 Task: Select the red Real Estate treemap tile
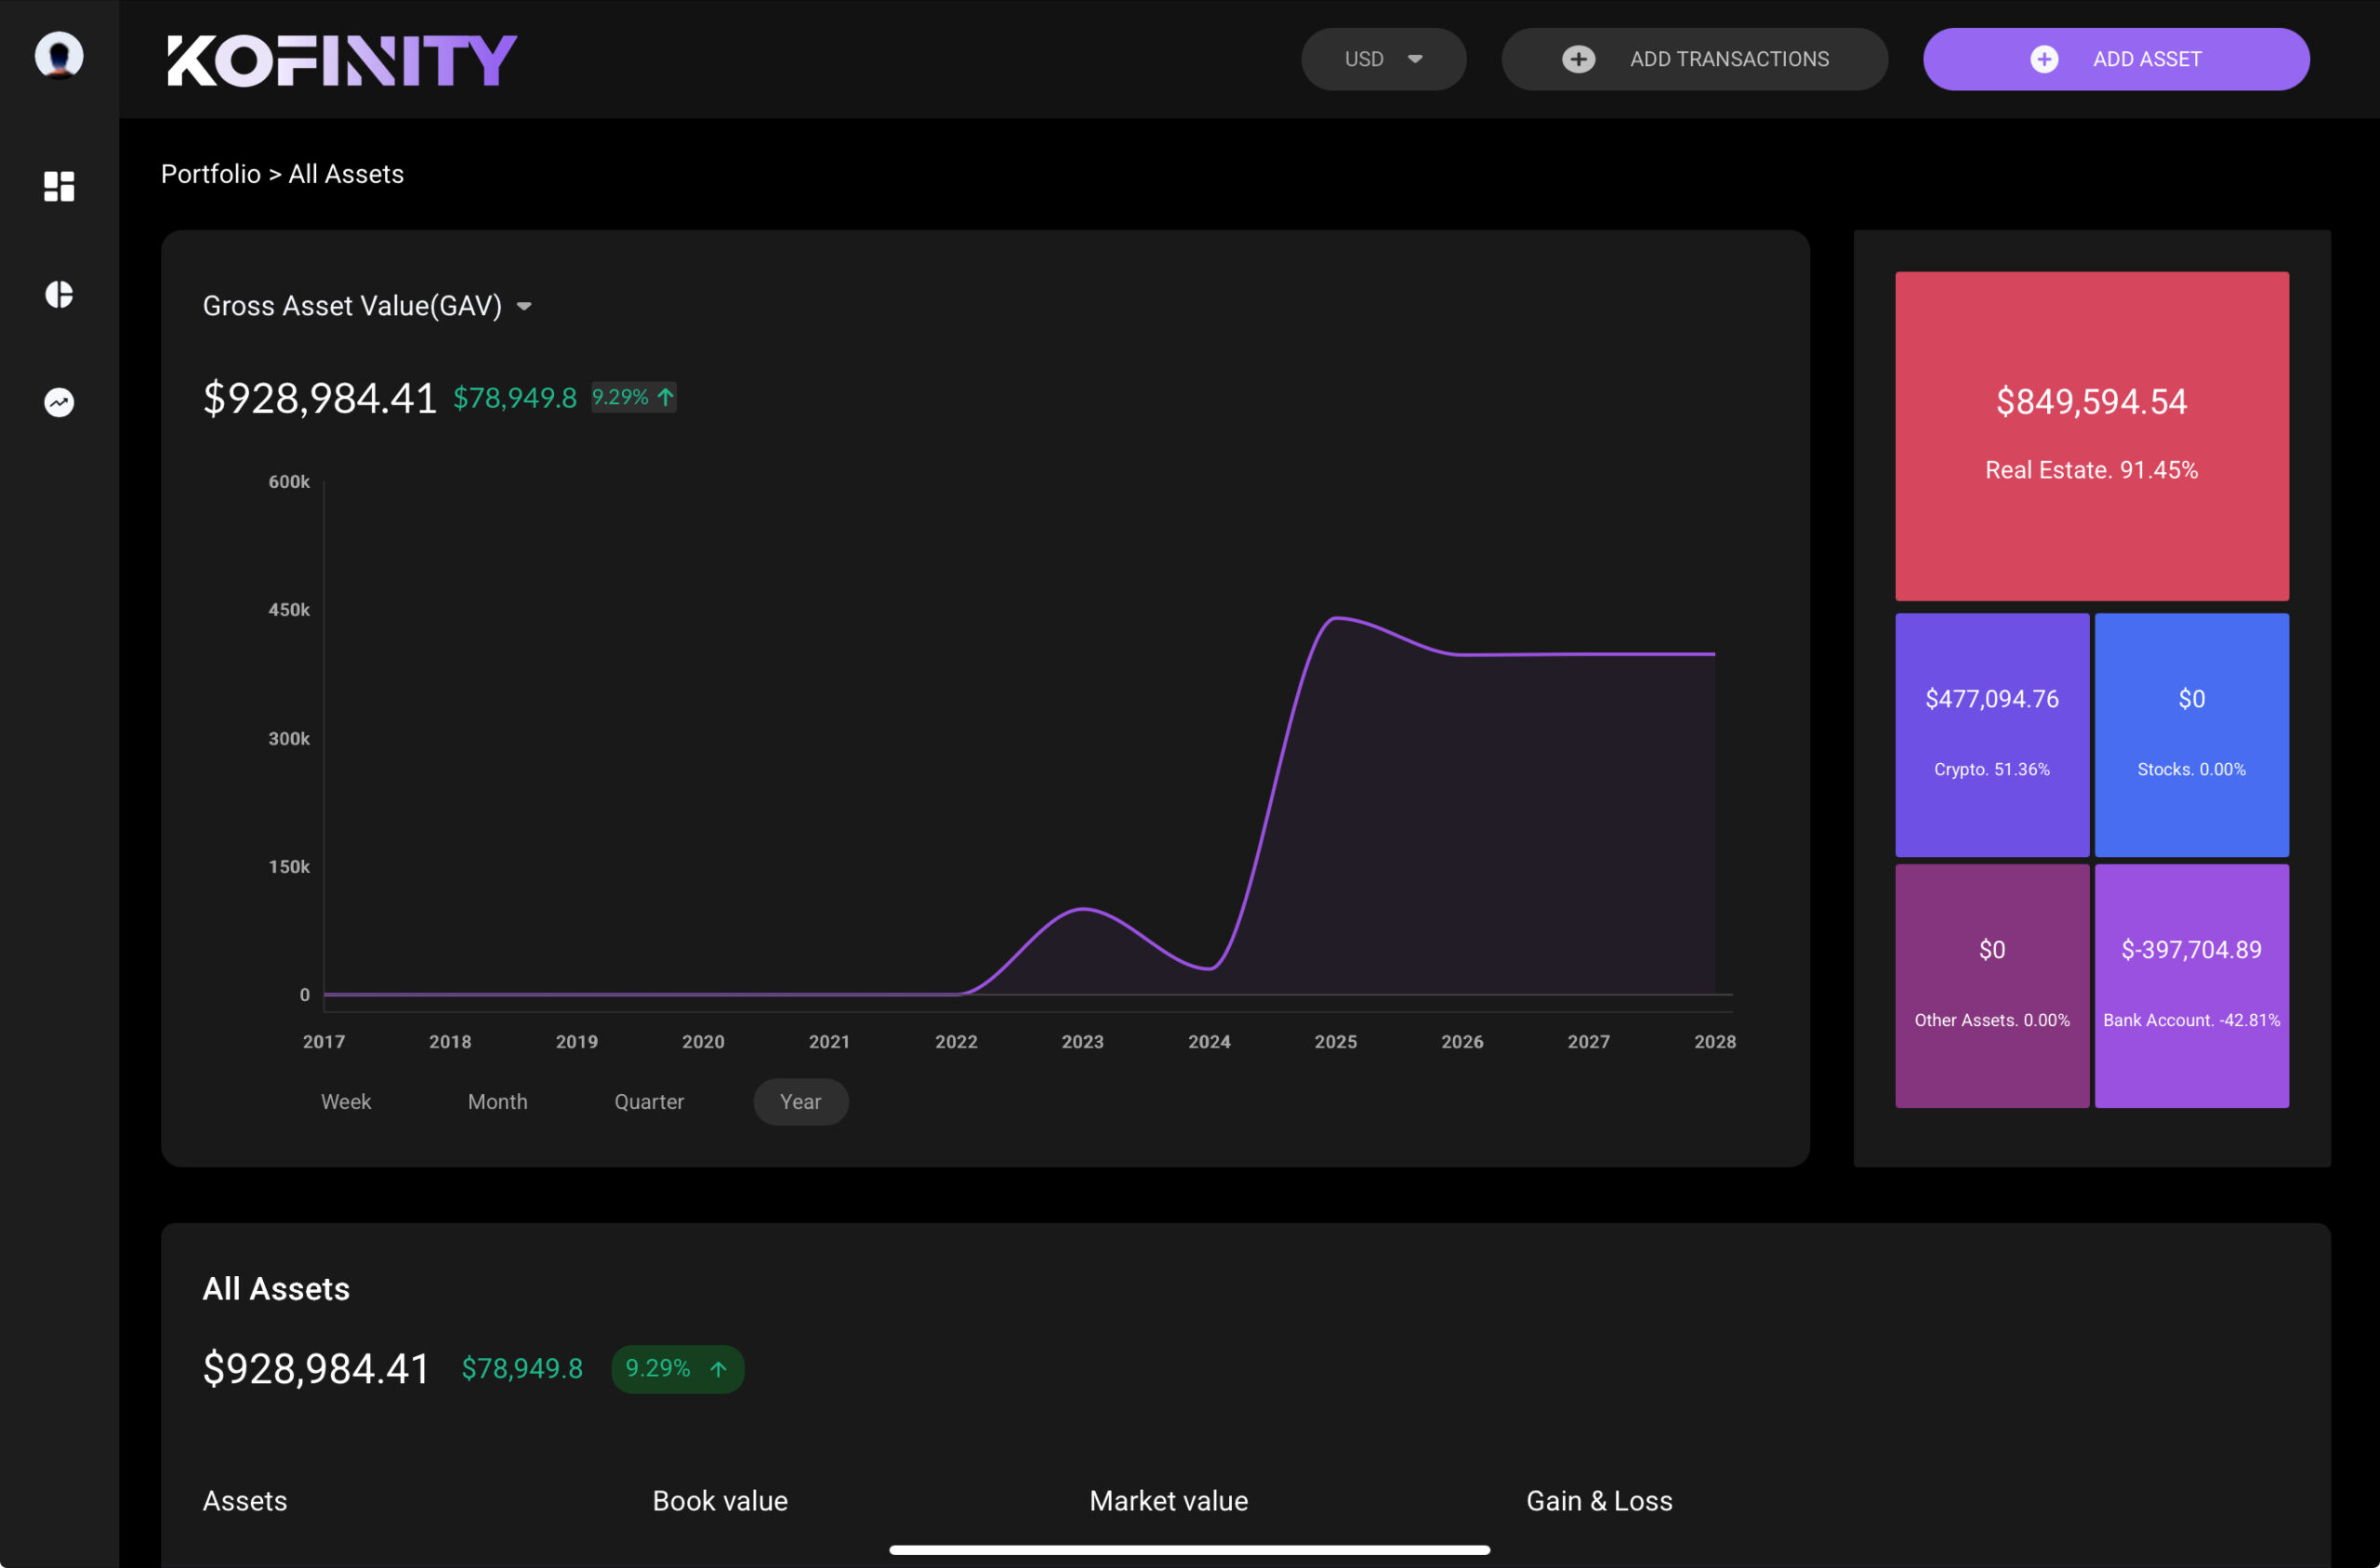[2091, 435]
